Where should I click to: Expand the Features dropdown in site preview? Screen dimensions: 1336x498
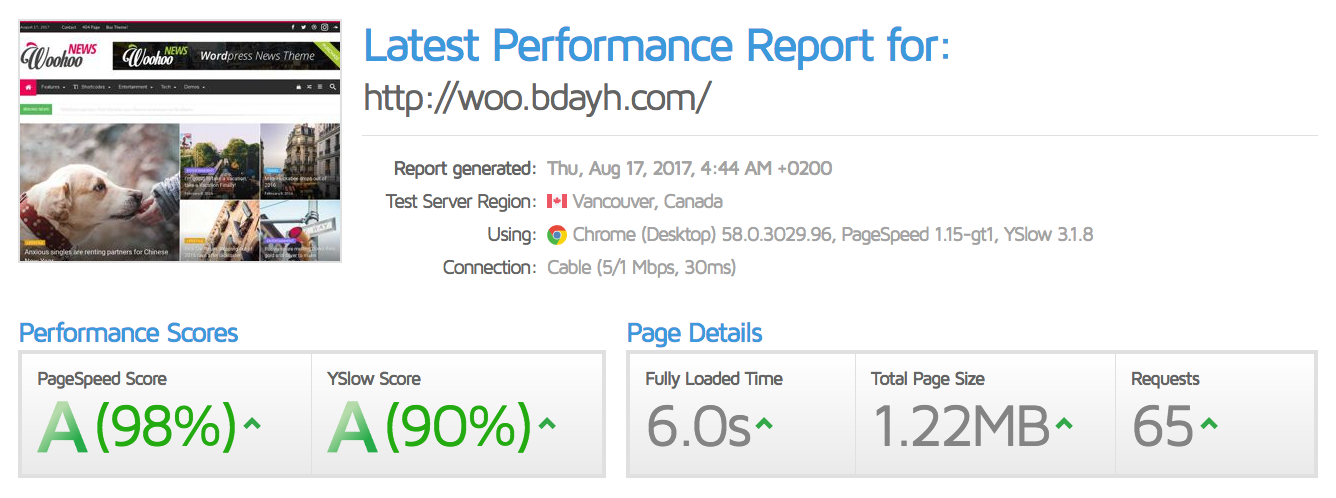coord(53,87)
